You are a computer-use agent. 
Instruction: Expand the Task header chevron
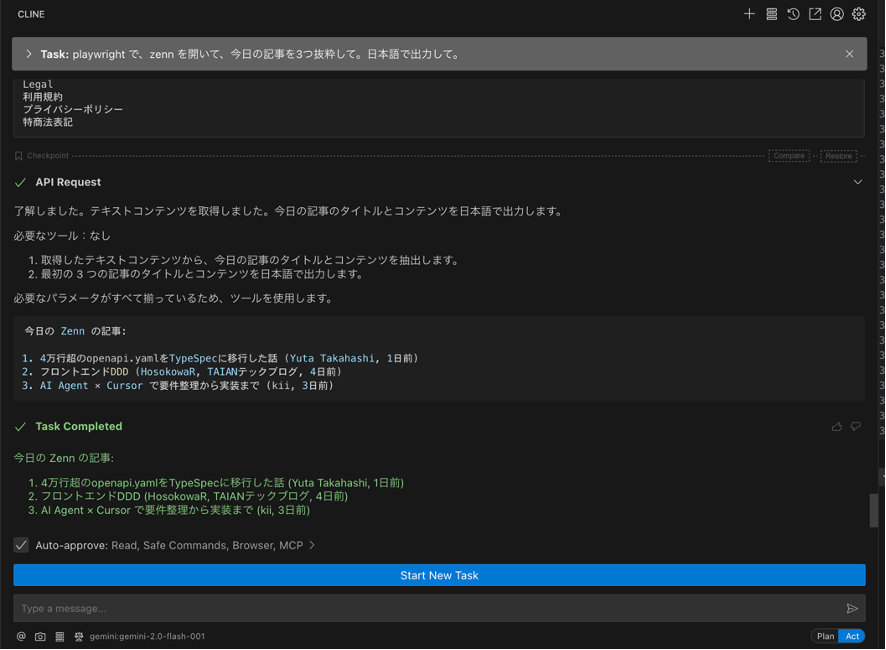29,54
